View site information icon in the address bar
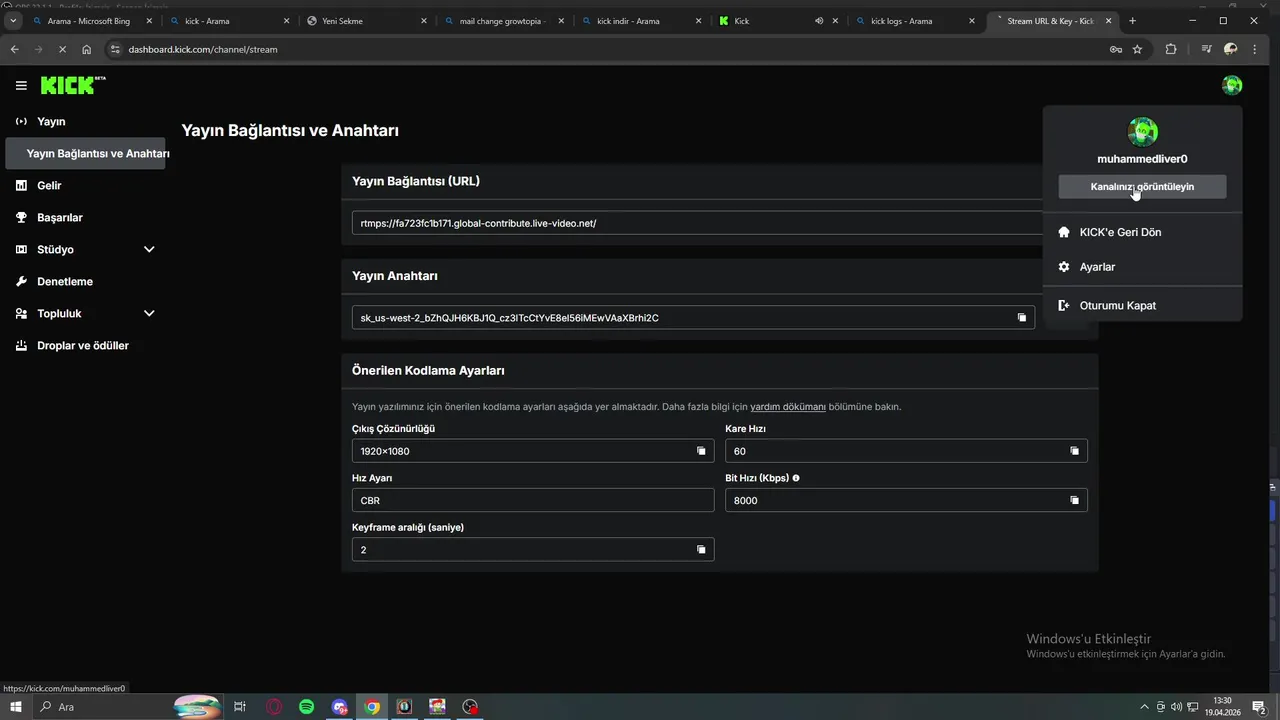The image size is (1280, 720). pos(115,49)
